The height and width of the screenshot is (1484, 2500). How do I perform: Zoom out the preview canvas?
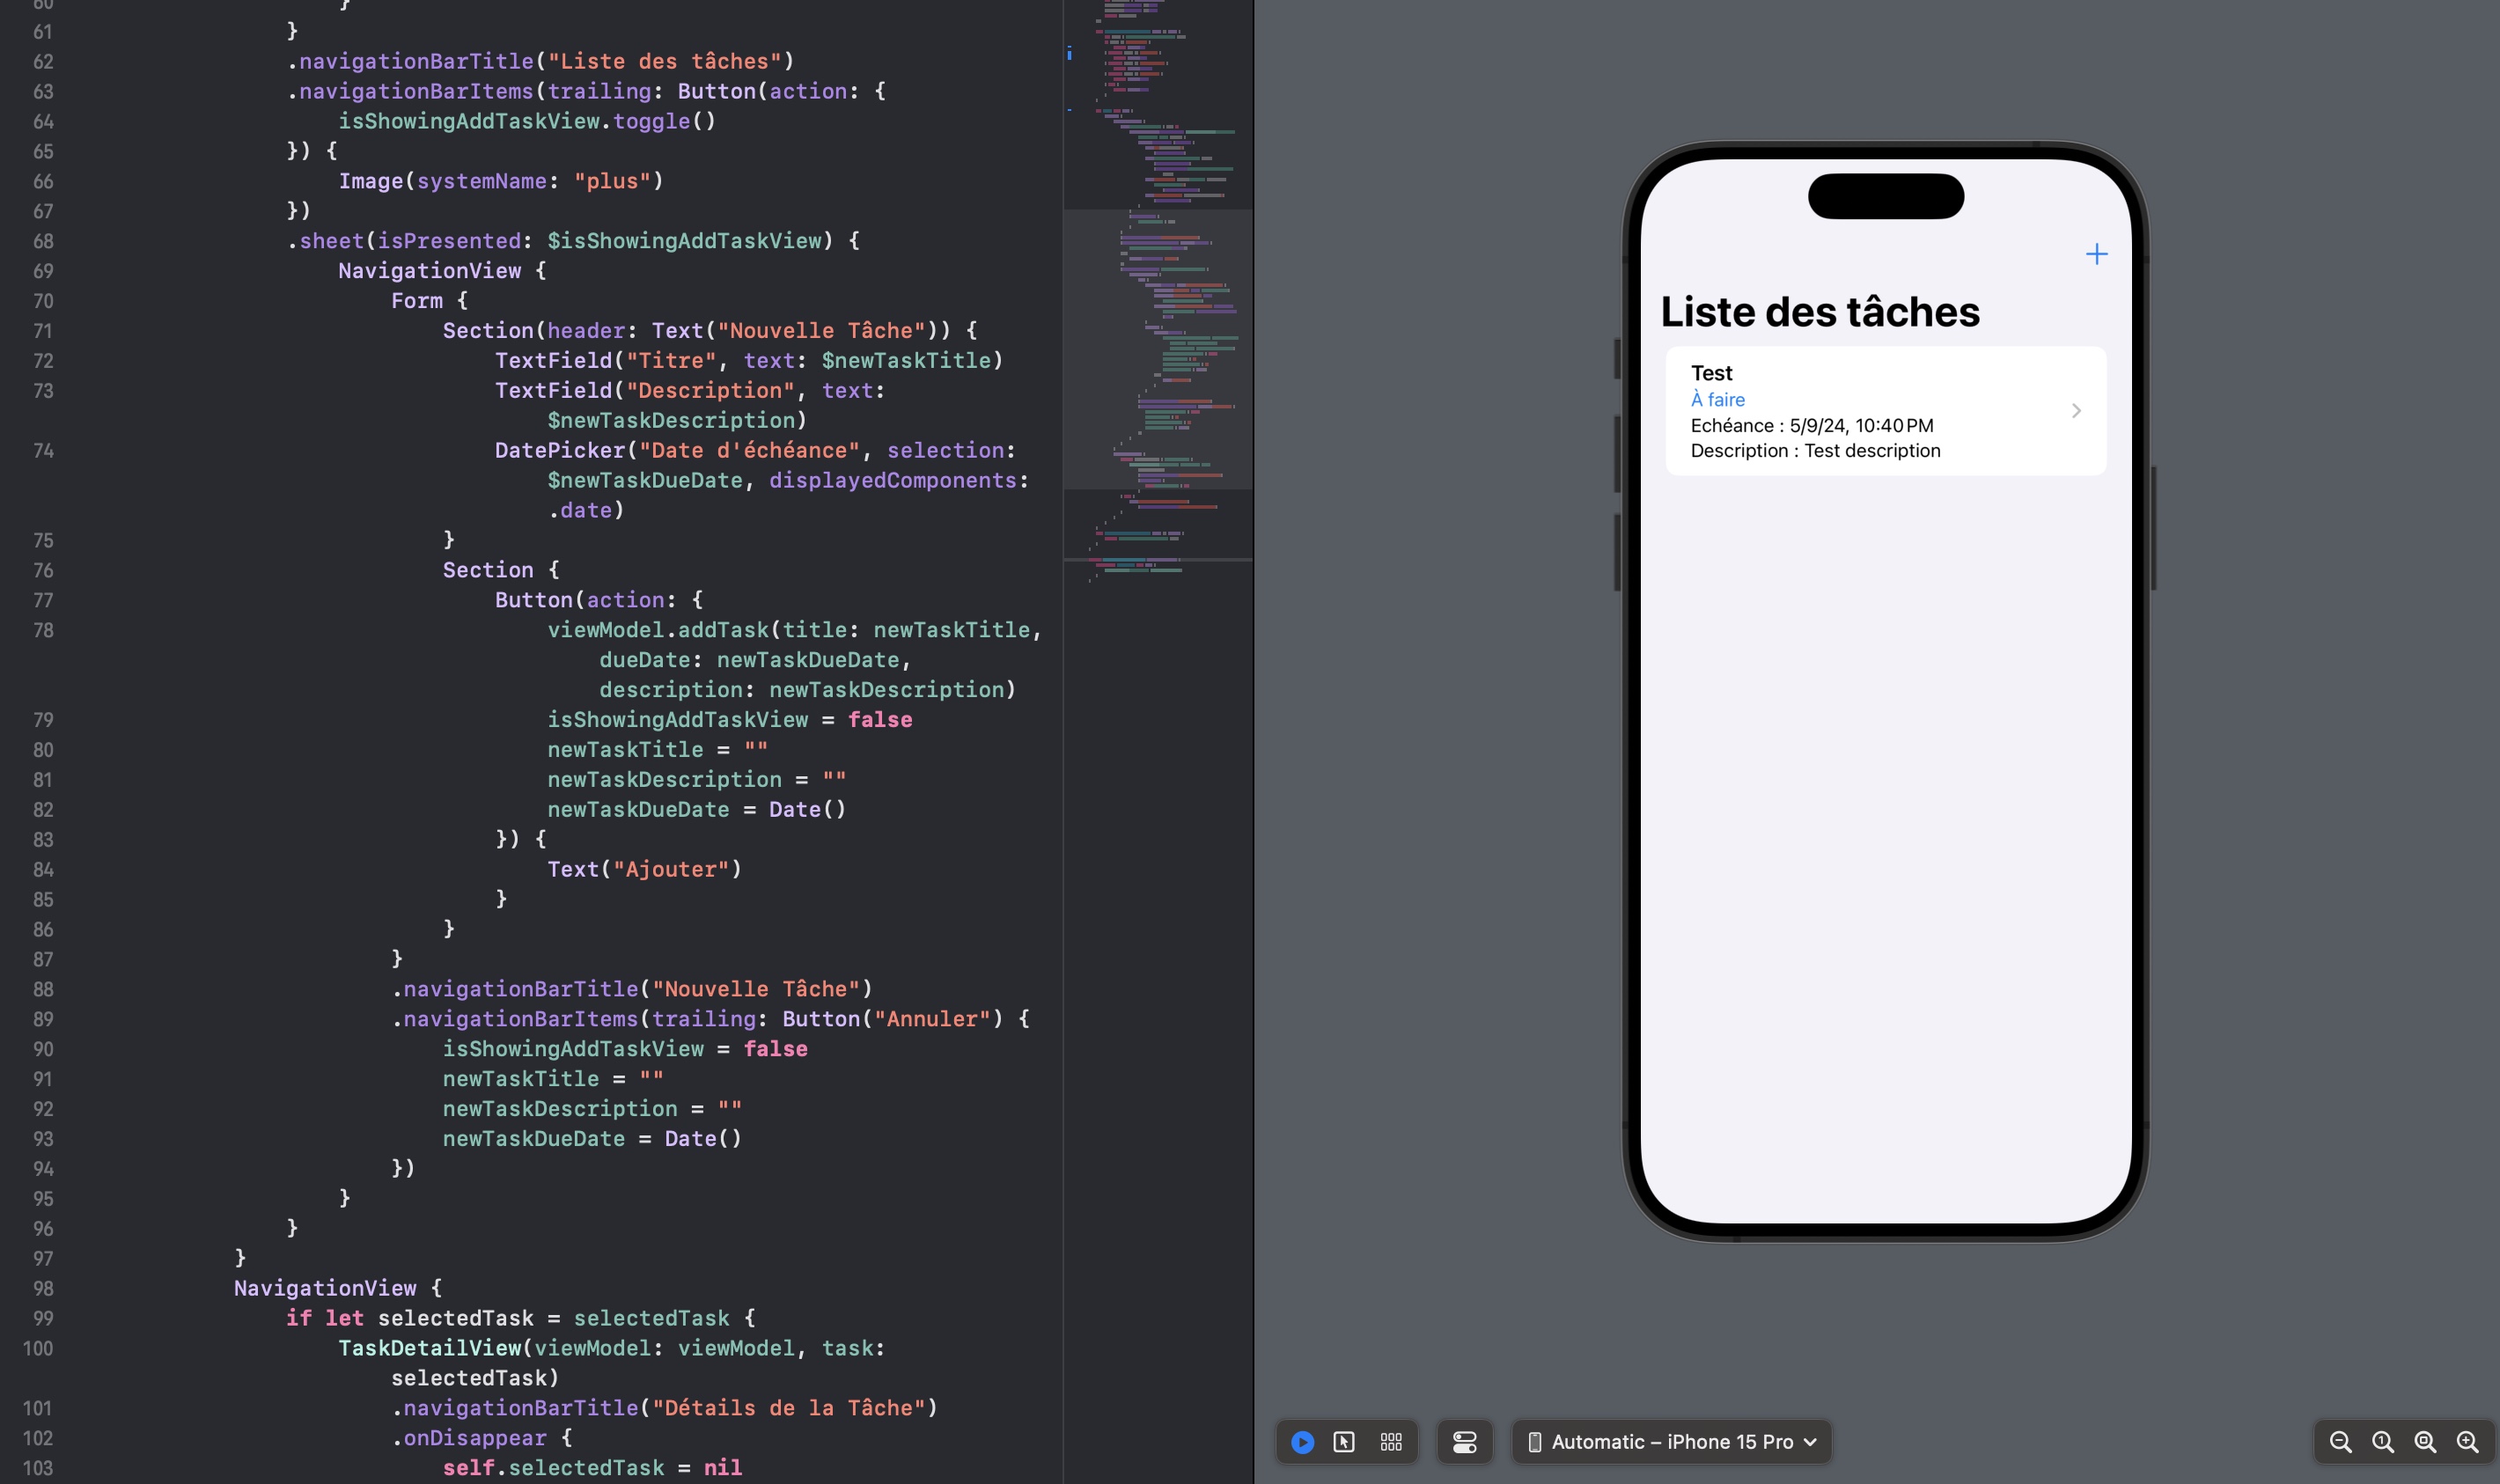click(x=2343, y=1441)
